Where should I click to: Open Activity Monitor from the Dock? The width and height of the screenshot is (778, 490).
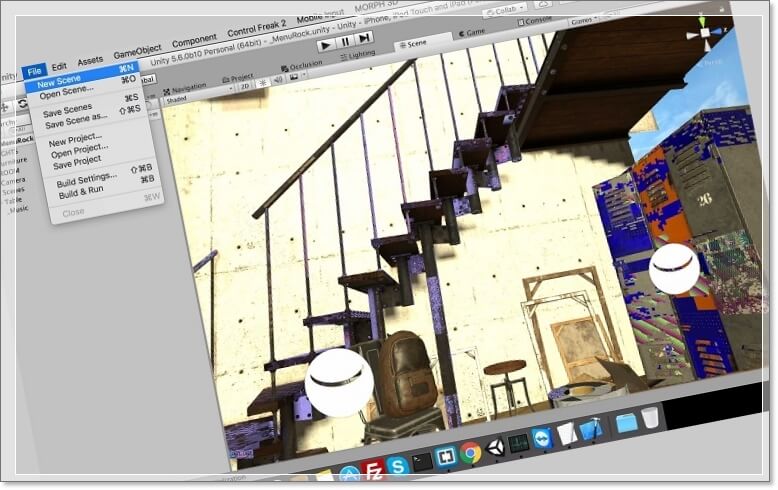pyautogui.click(x=519, y=443)
